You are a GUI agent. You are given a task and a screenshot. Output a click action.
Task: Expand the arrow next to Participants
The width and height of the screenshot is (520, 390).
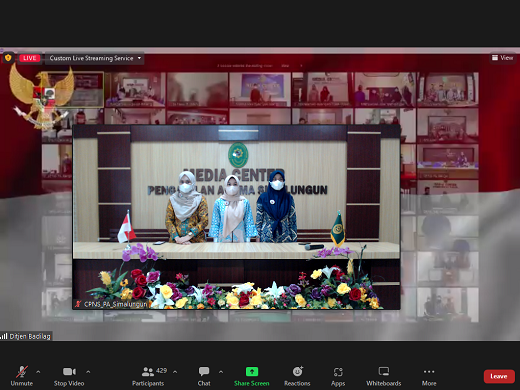(175, 372)
